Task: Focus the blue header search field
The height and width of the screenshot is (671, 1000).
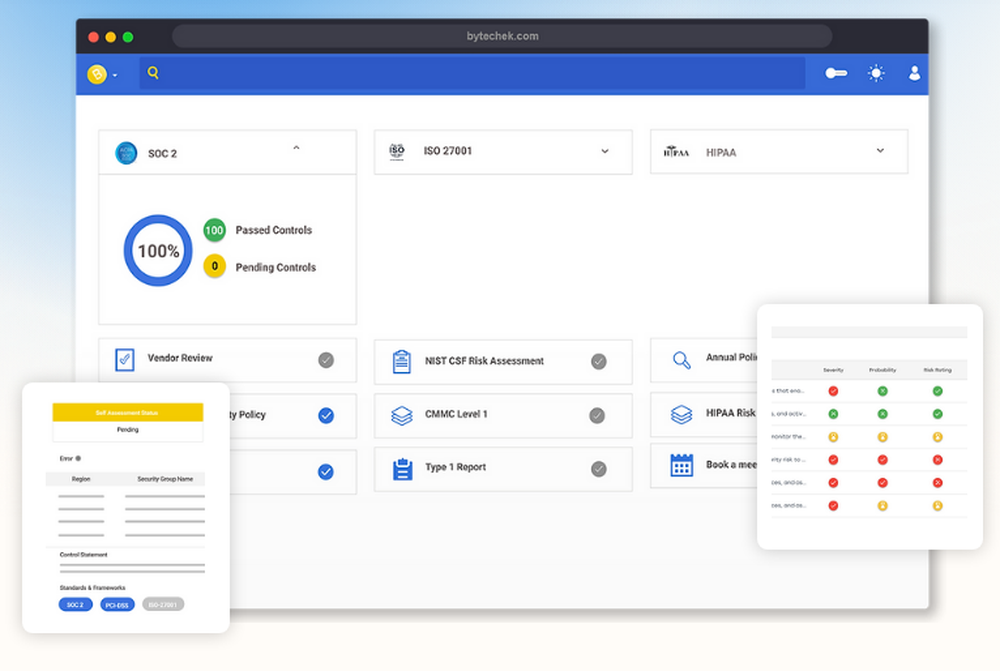Action: pos(472,73)
